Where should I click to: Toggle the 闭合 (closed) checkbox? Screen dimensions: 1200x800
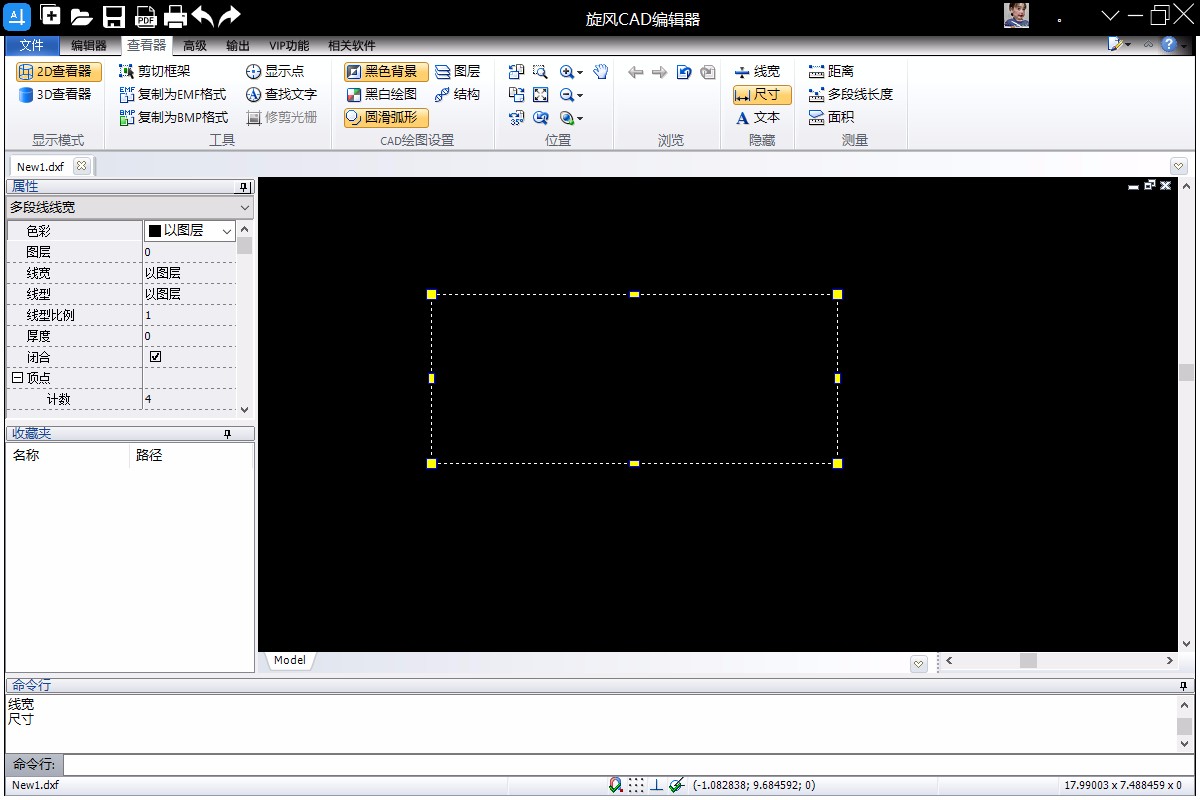click(x=155, y=357)
